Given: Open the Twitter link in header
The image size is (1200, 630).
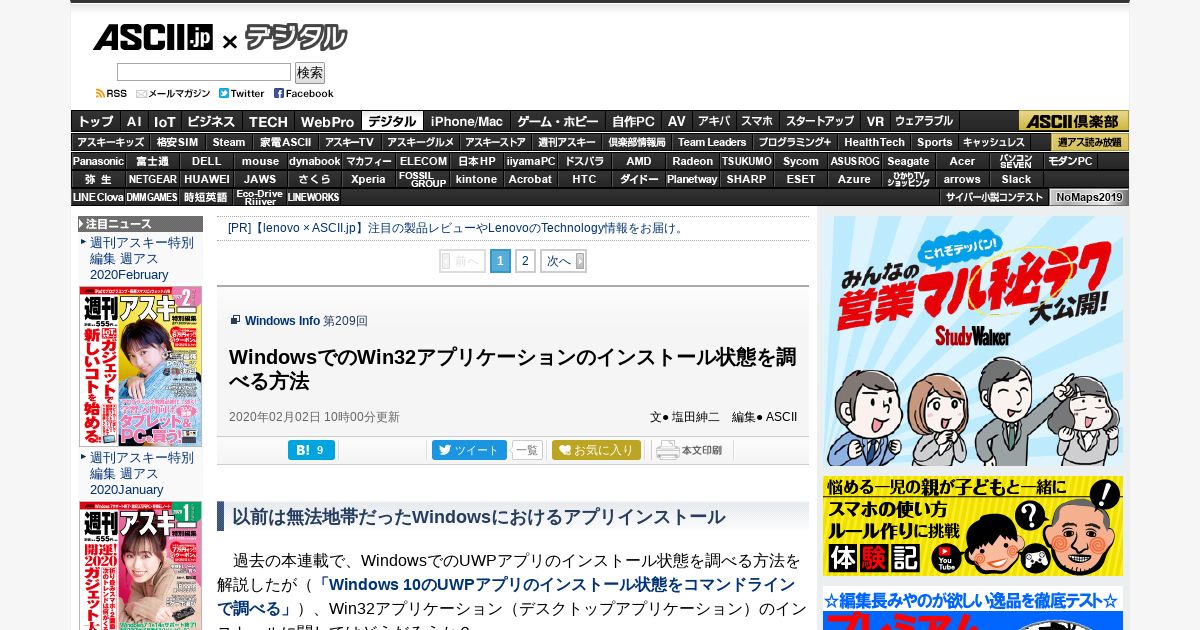Looking at the screenshot, I should coord(242,94).
